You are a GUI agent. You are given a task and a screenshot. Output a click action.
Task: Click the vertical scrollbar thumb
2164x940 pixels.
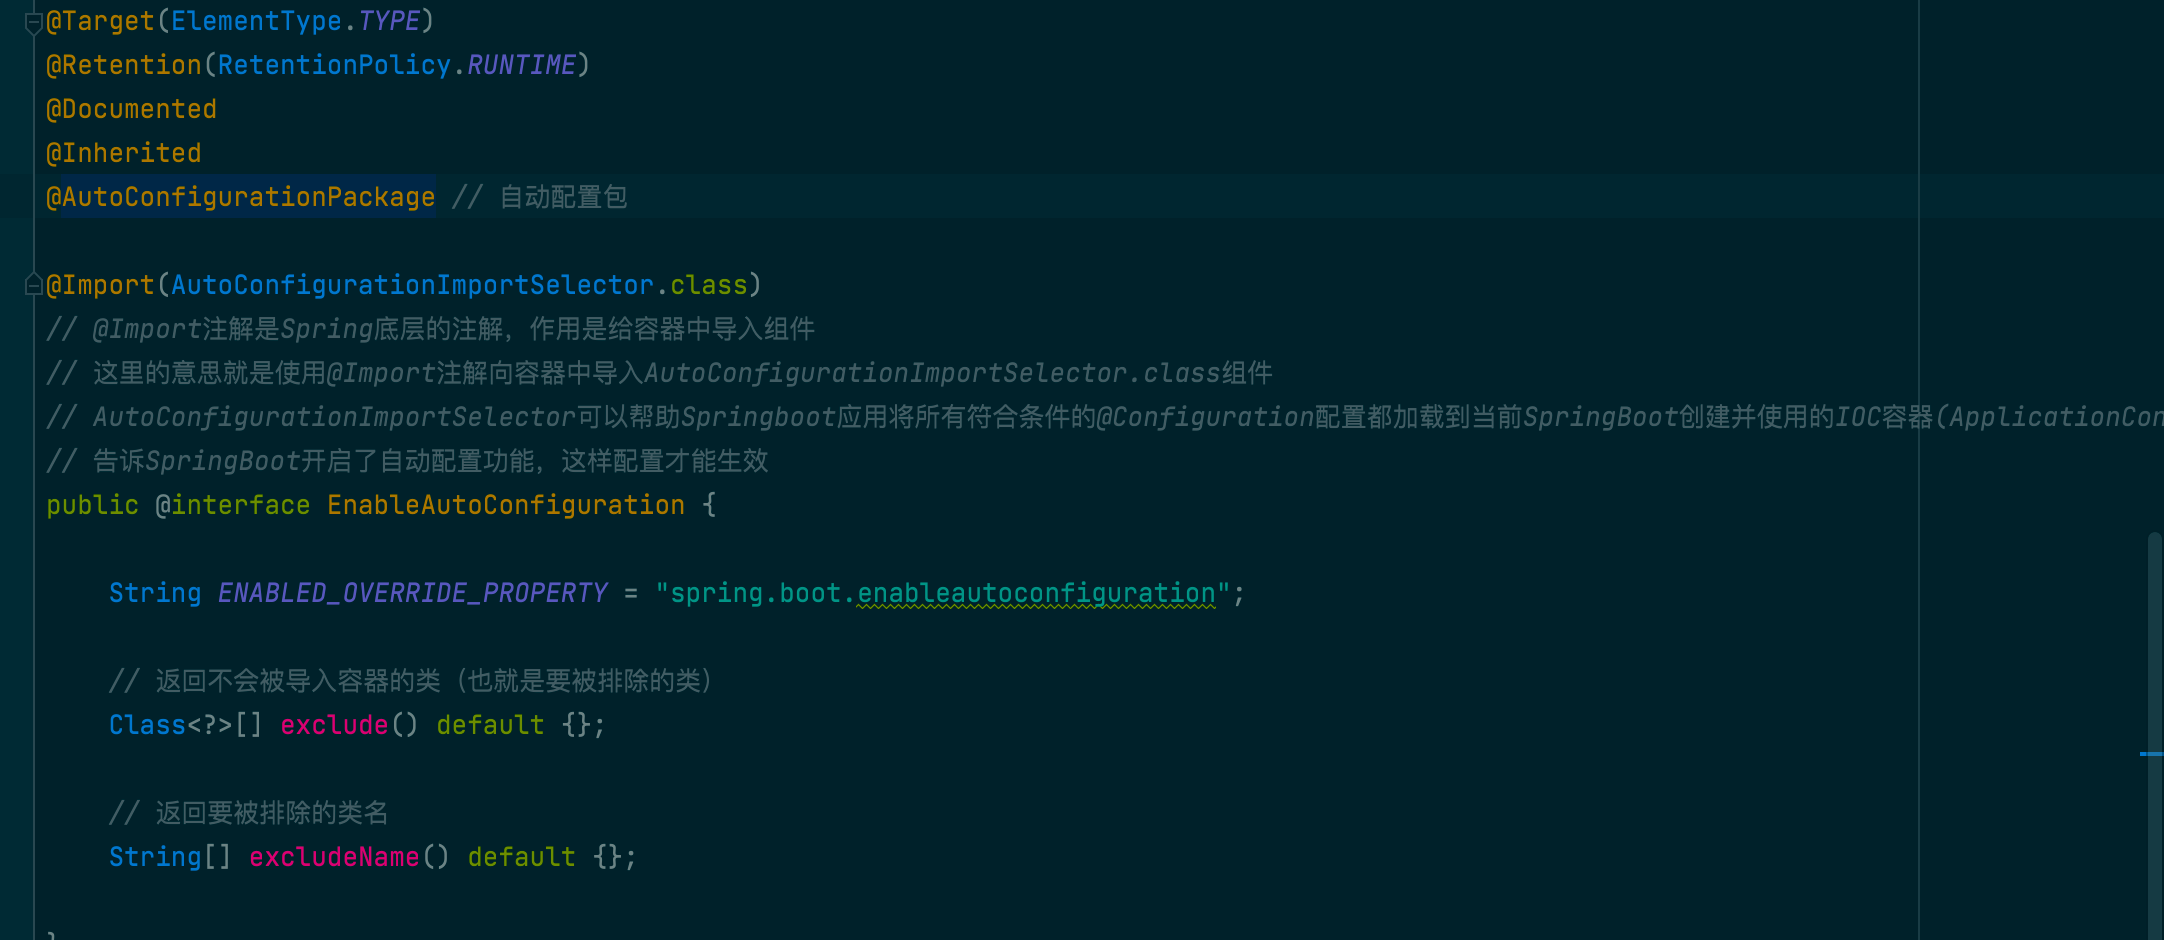2155,736
